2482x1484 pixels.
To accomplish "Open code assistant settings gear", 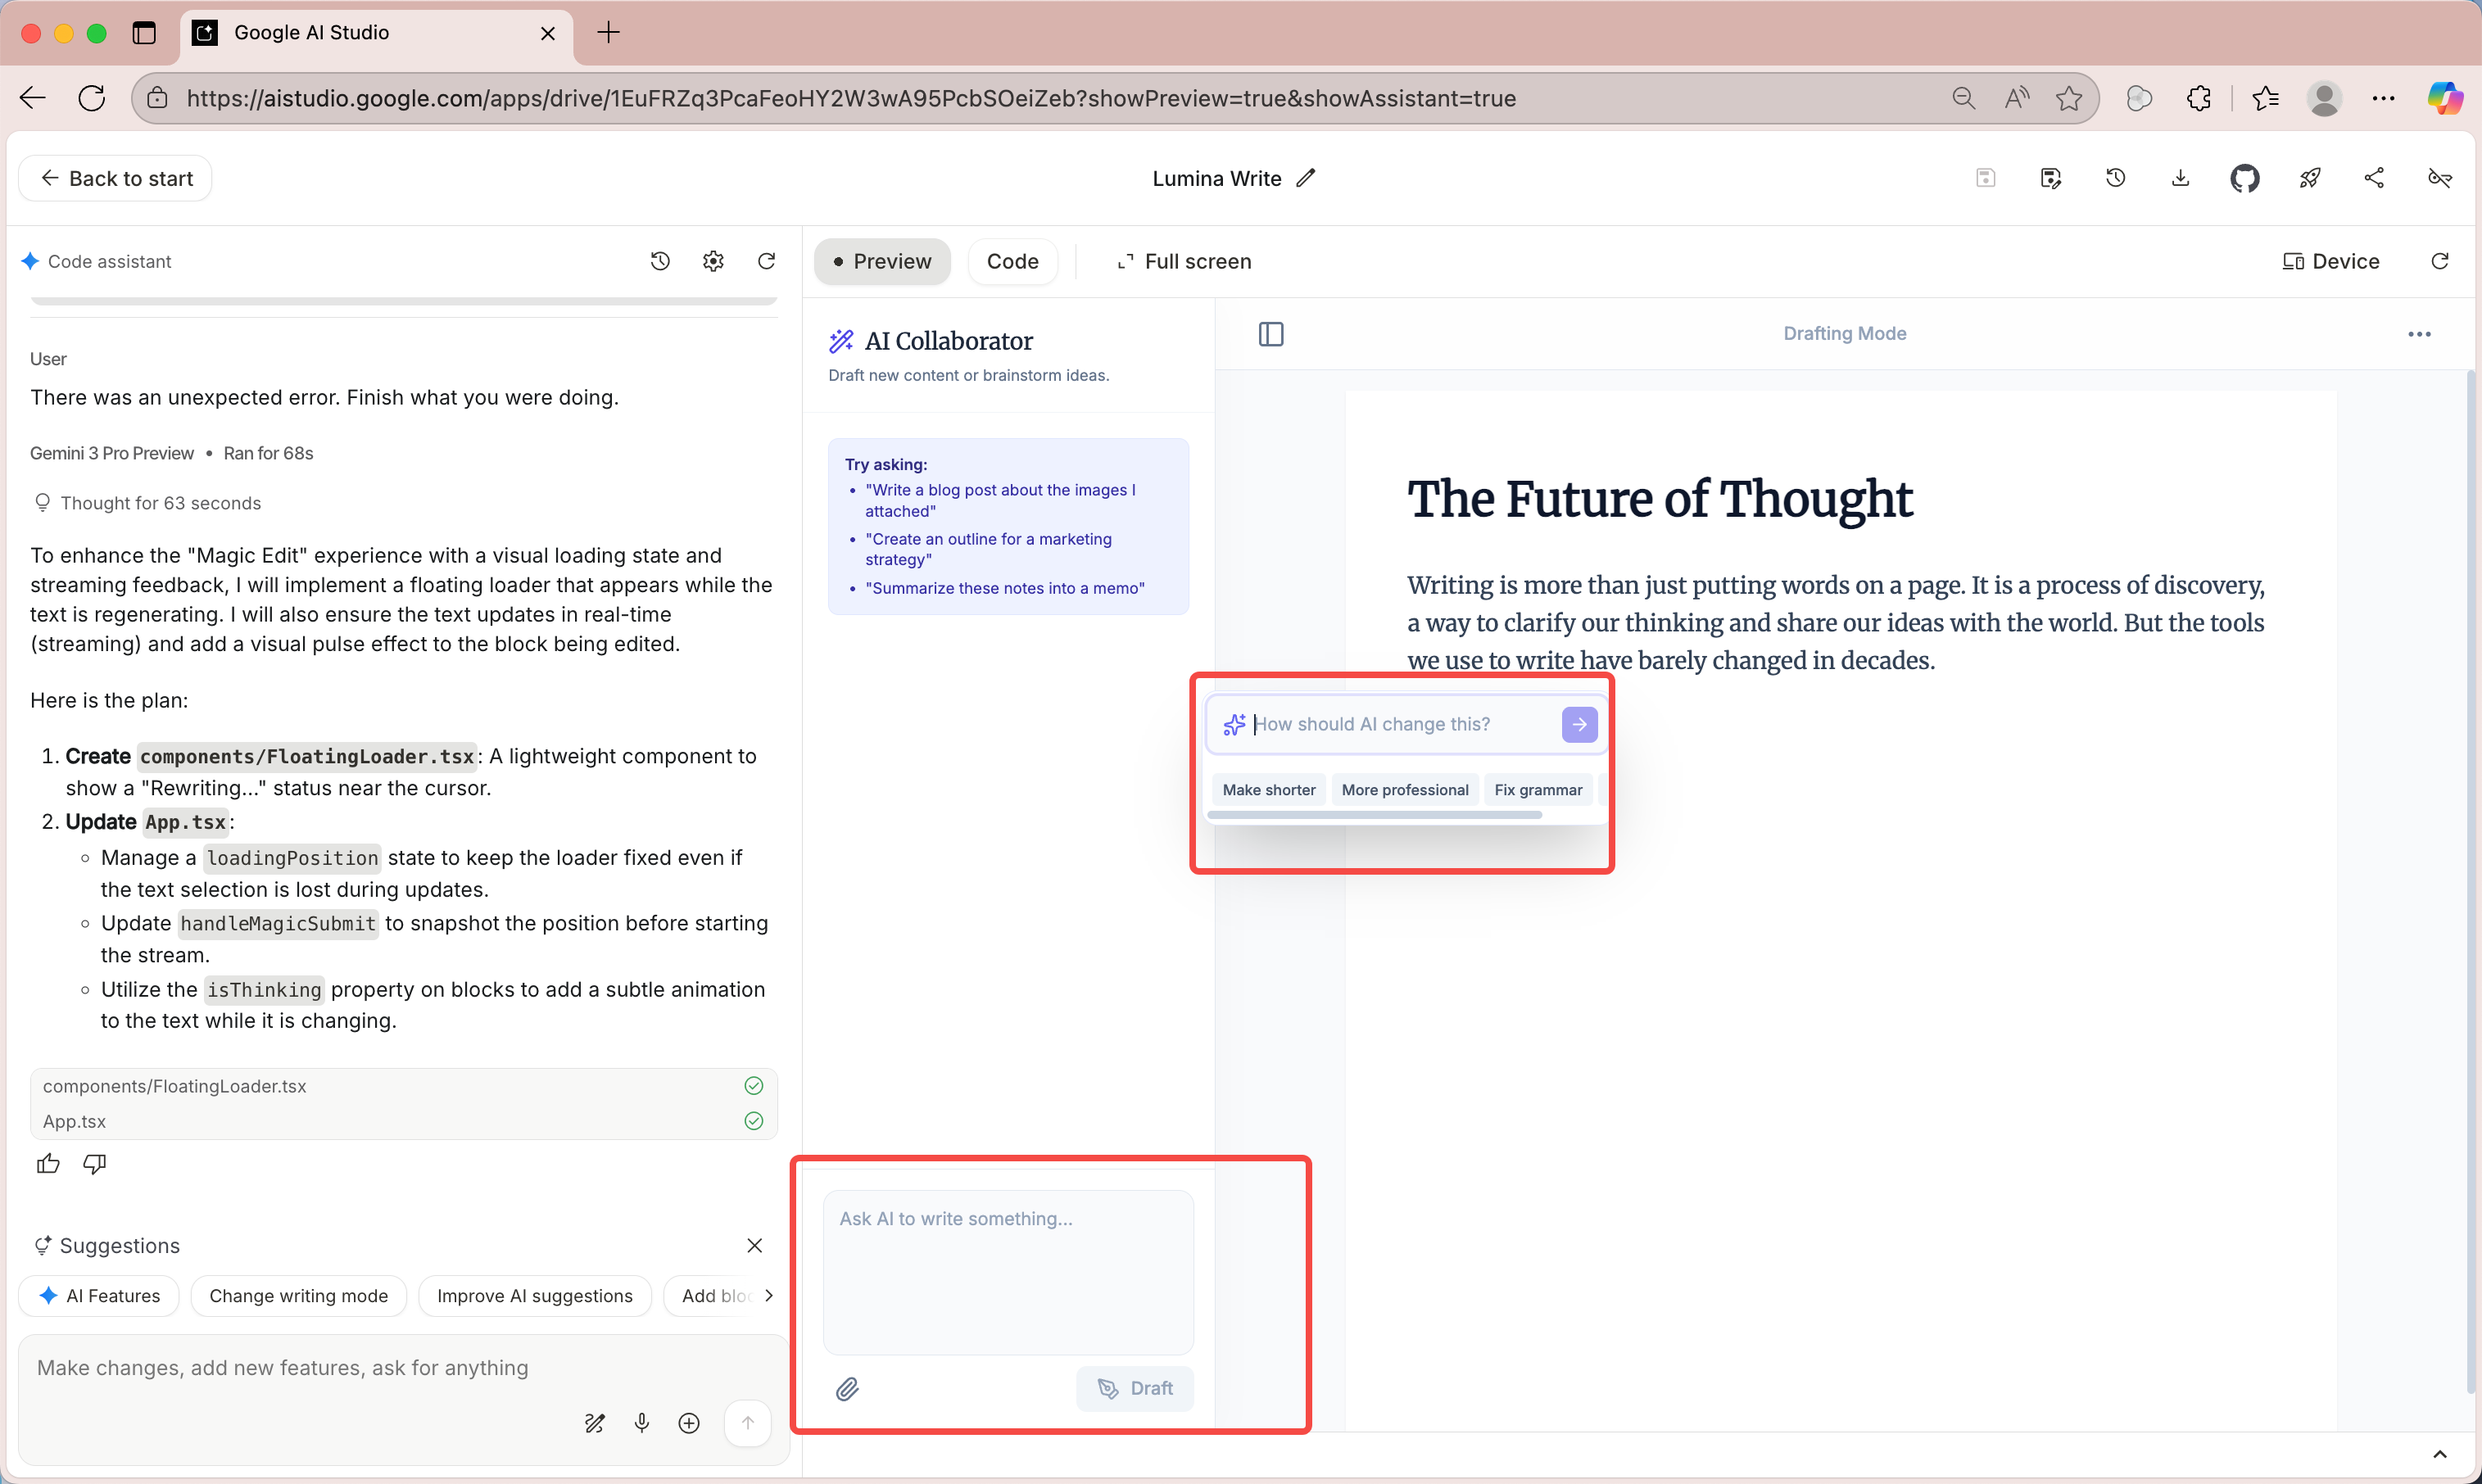I will 713,261.
